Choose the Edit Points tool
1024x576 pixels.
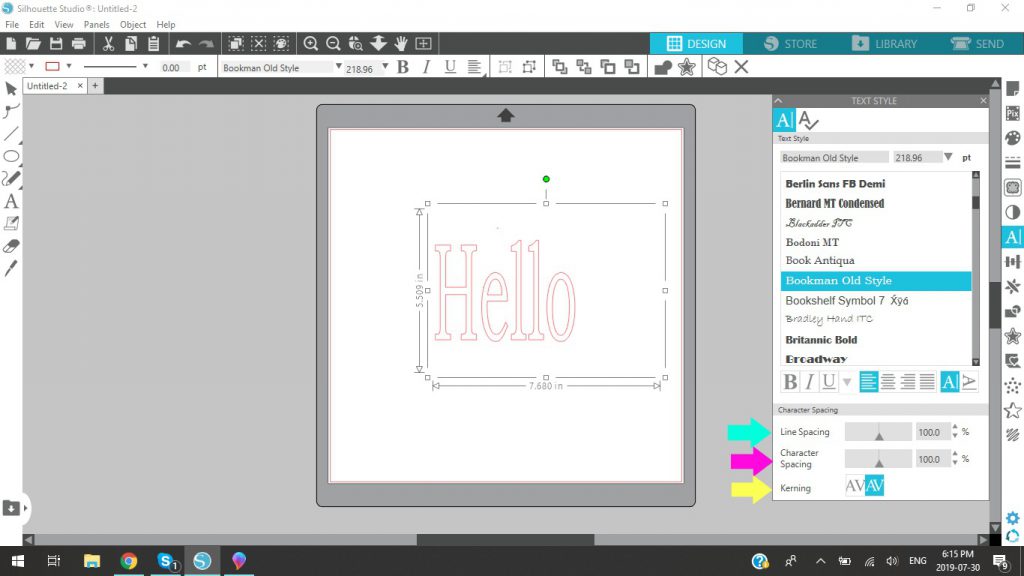click(x=11, y=111)
